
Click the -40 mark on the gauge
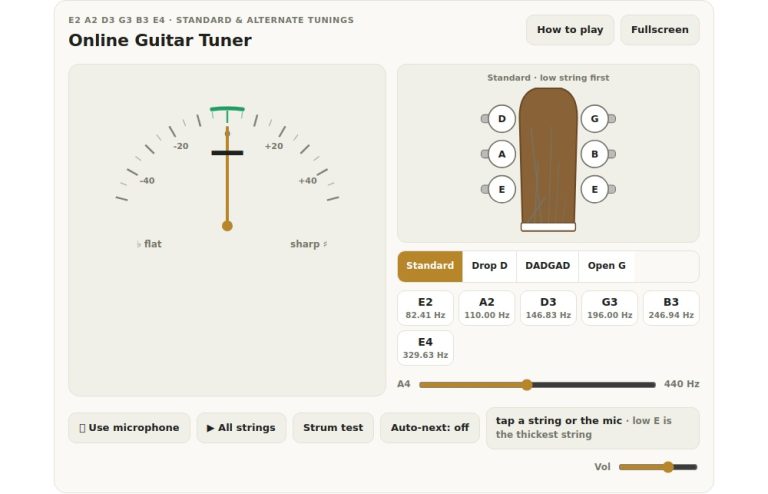tap(147, 181)
